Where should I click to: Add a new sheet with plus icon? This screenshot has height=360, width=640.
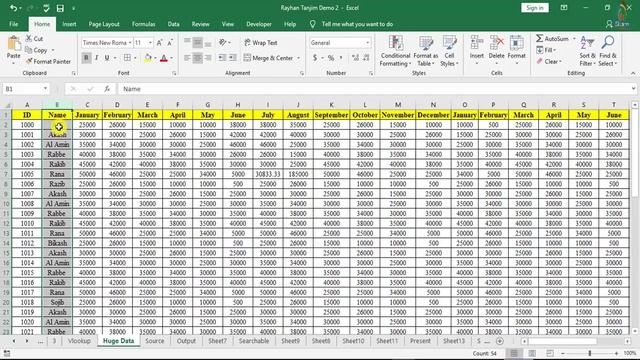(500, 341)
